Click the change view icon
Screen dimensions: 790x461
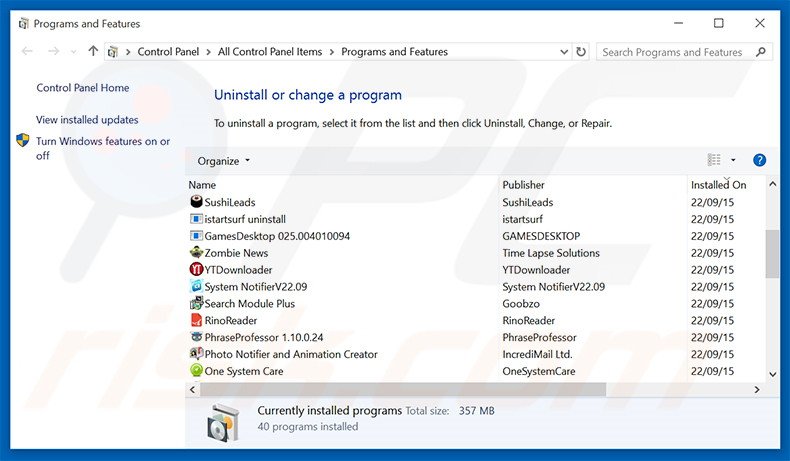(x=714, y=160)
